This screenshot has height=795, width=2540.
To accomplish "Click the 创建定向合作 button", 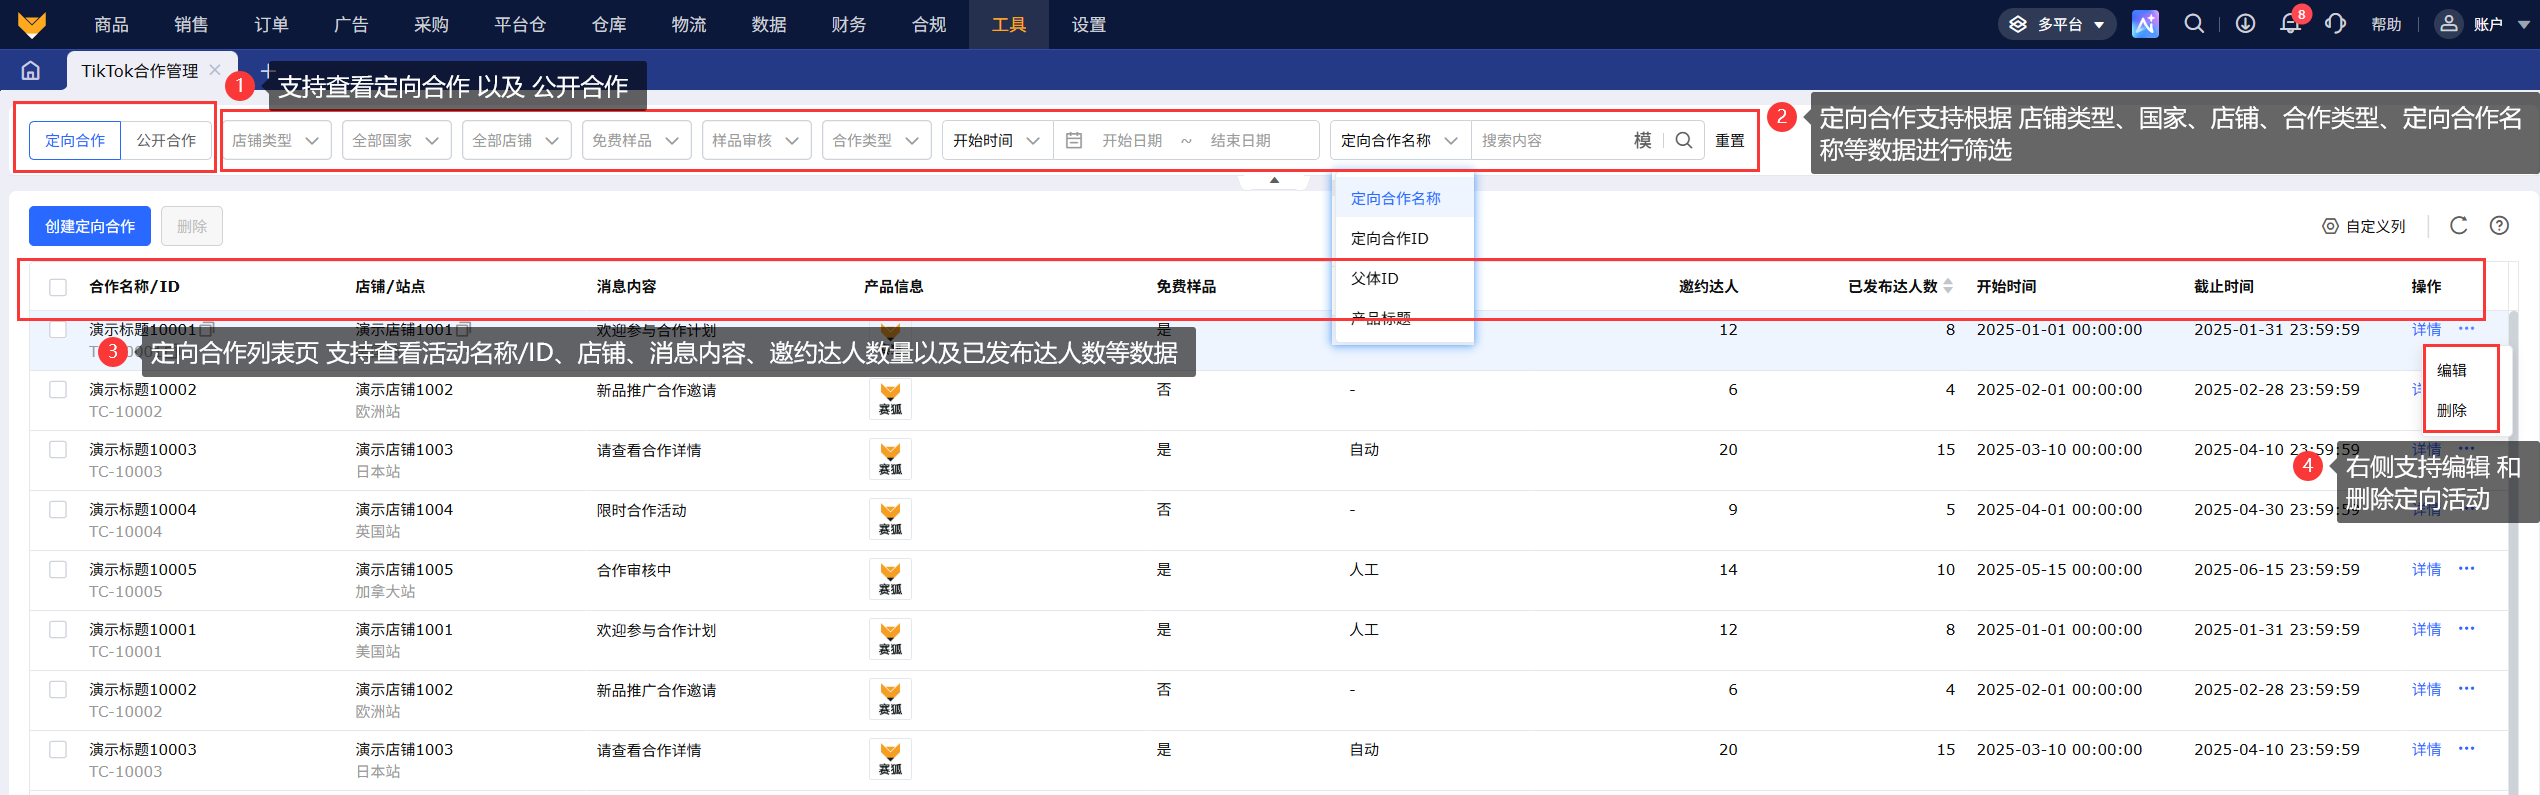I will click(90, 226).
